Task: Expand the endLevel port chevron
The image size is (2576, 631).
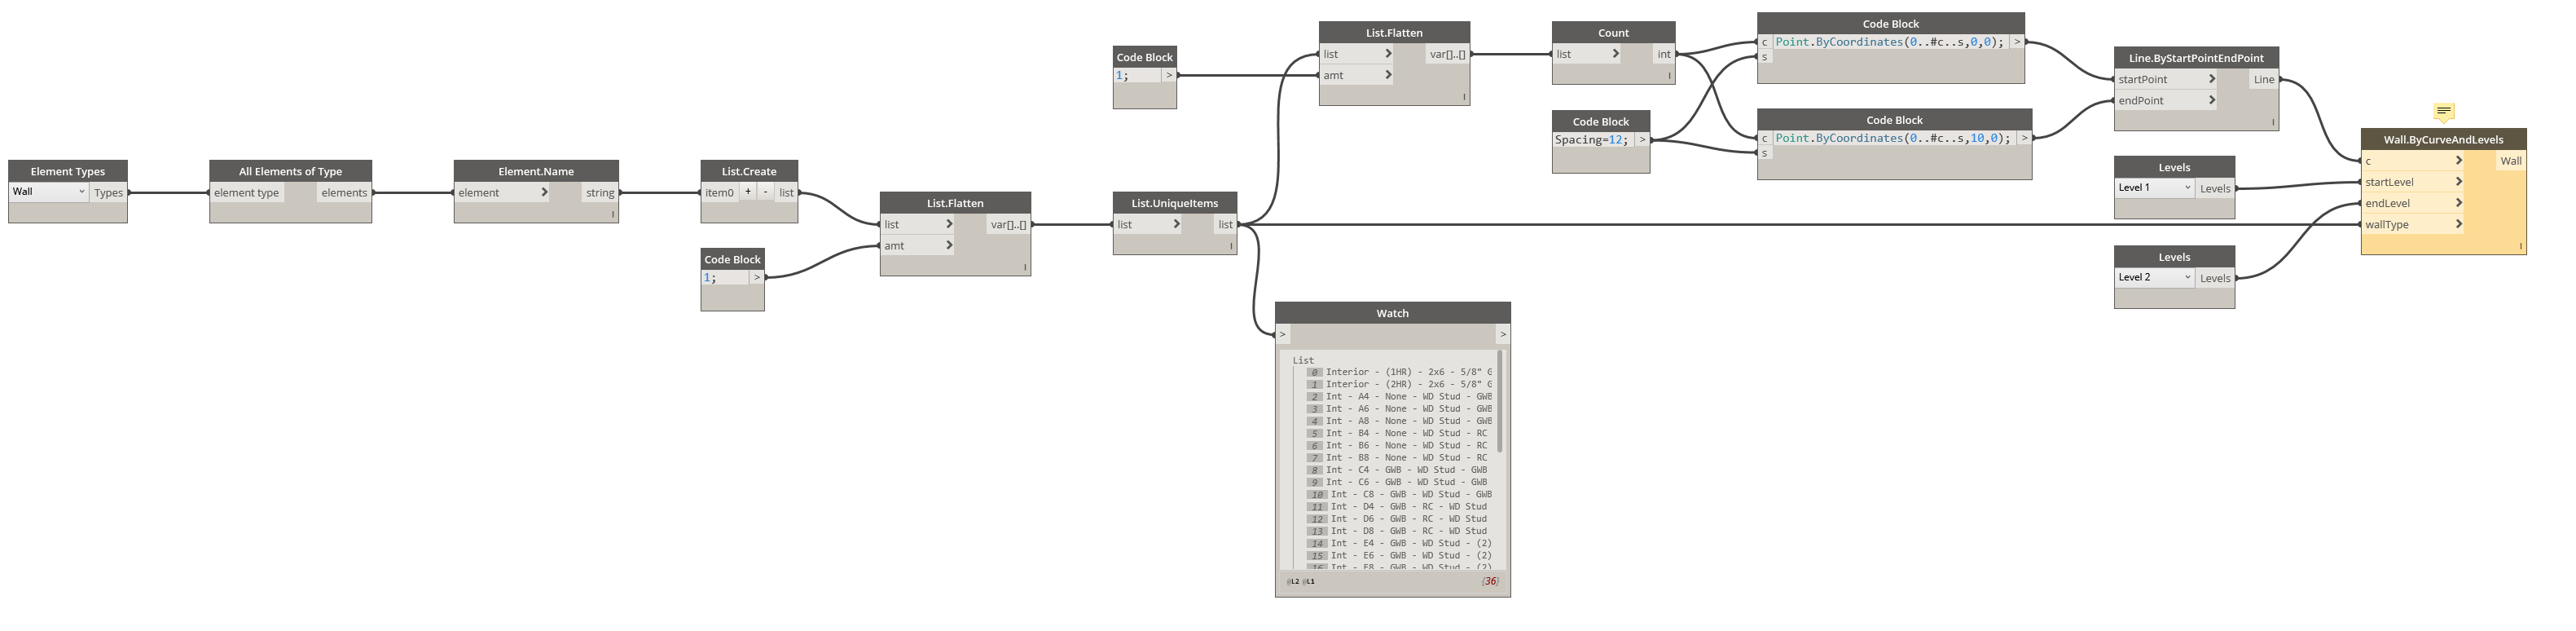Action: coord(2458,203)
